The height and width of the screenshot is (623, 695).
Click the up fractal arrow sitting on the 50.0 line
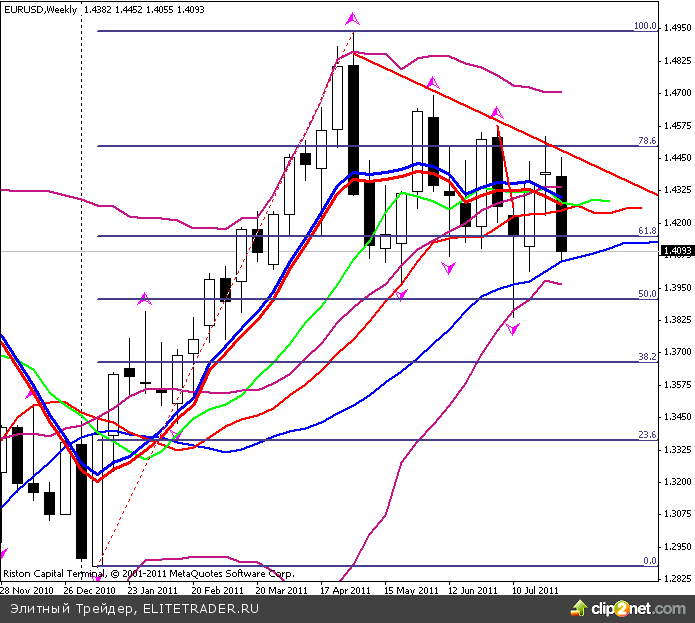[x=144, y=297]
